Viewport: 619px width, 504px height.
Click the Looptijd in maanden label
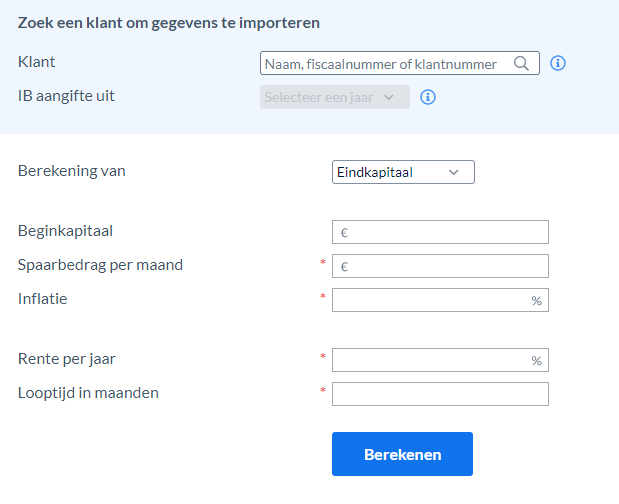[x=88, y=393]
